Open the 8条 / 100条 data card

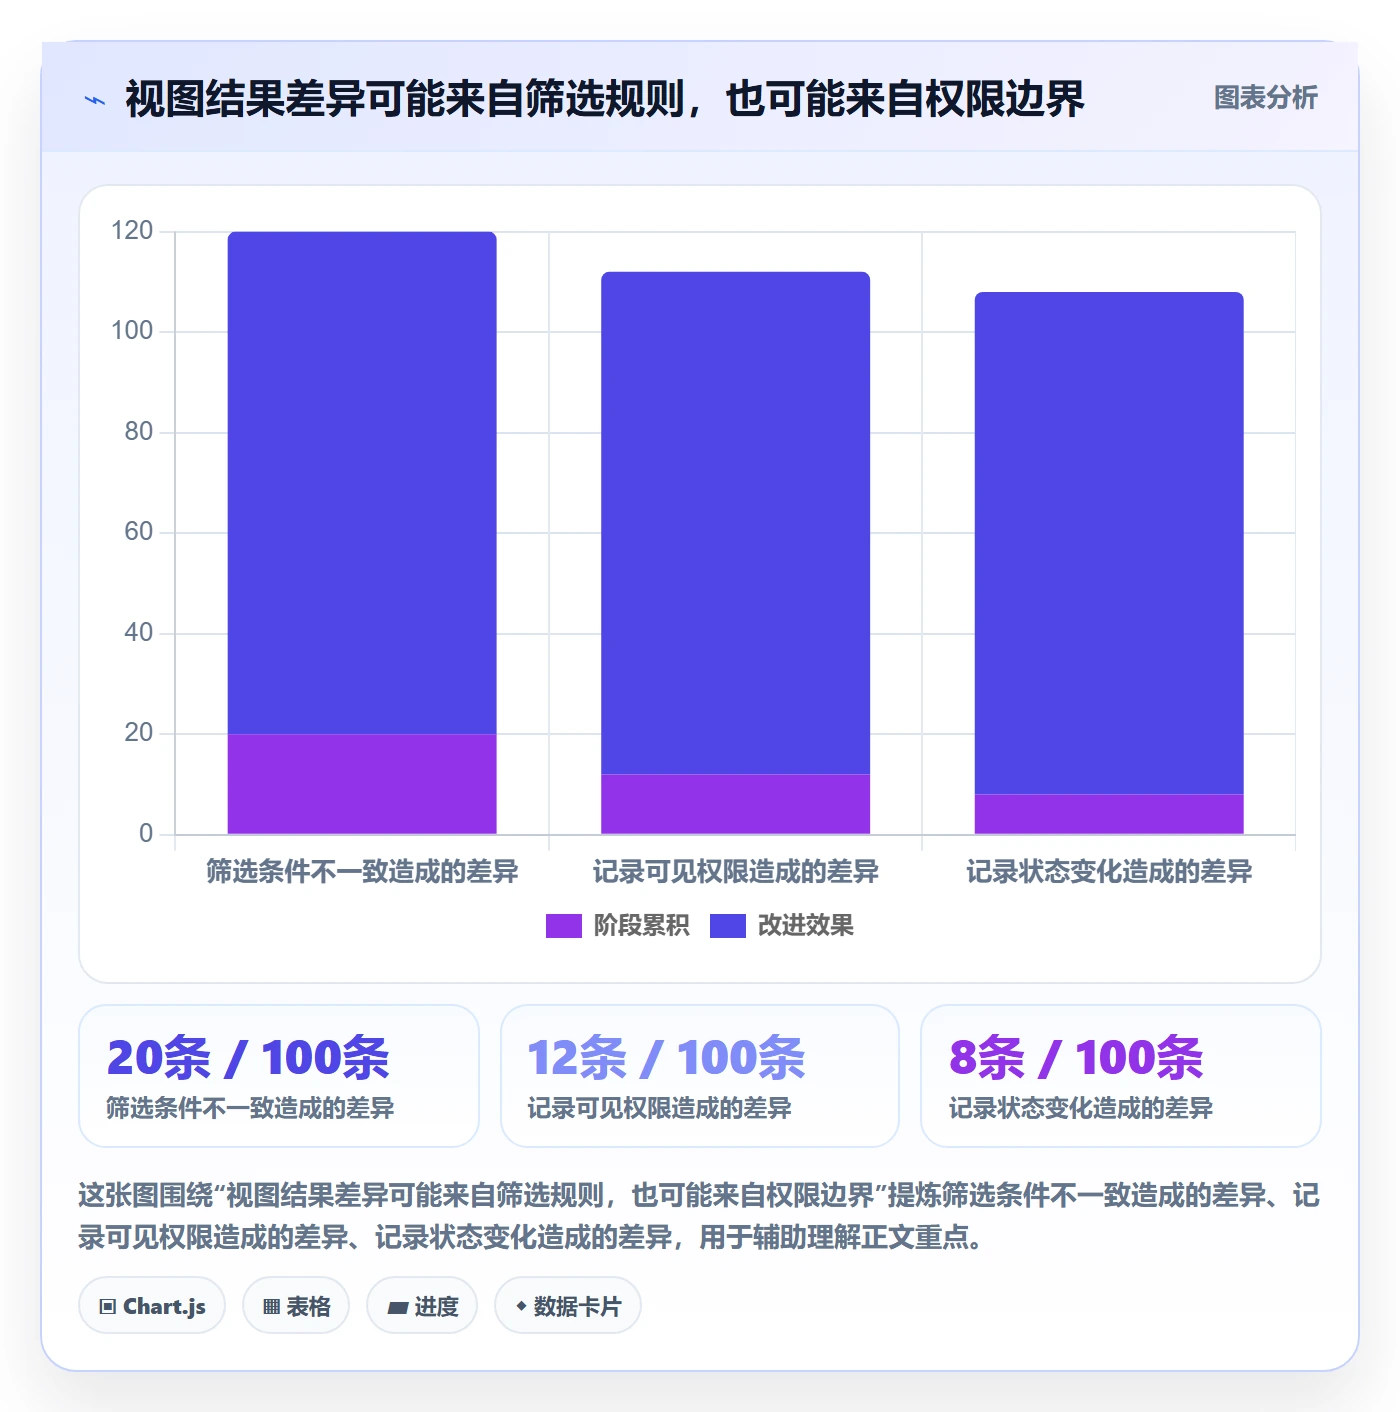(1121, 1076)
